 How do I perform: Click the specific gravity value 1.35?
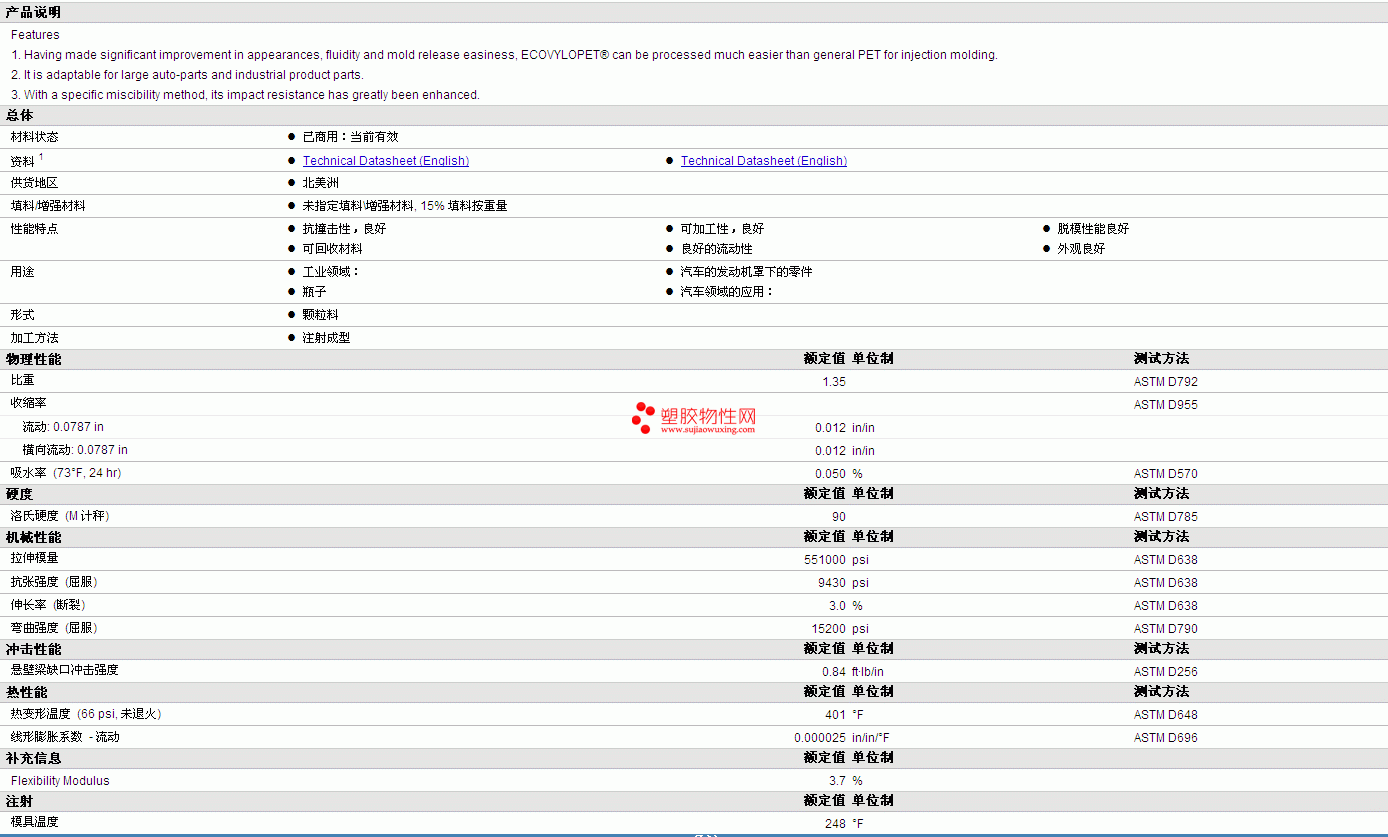834,382
